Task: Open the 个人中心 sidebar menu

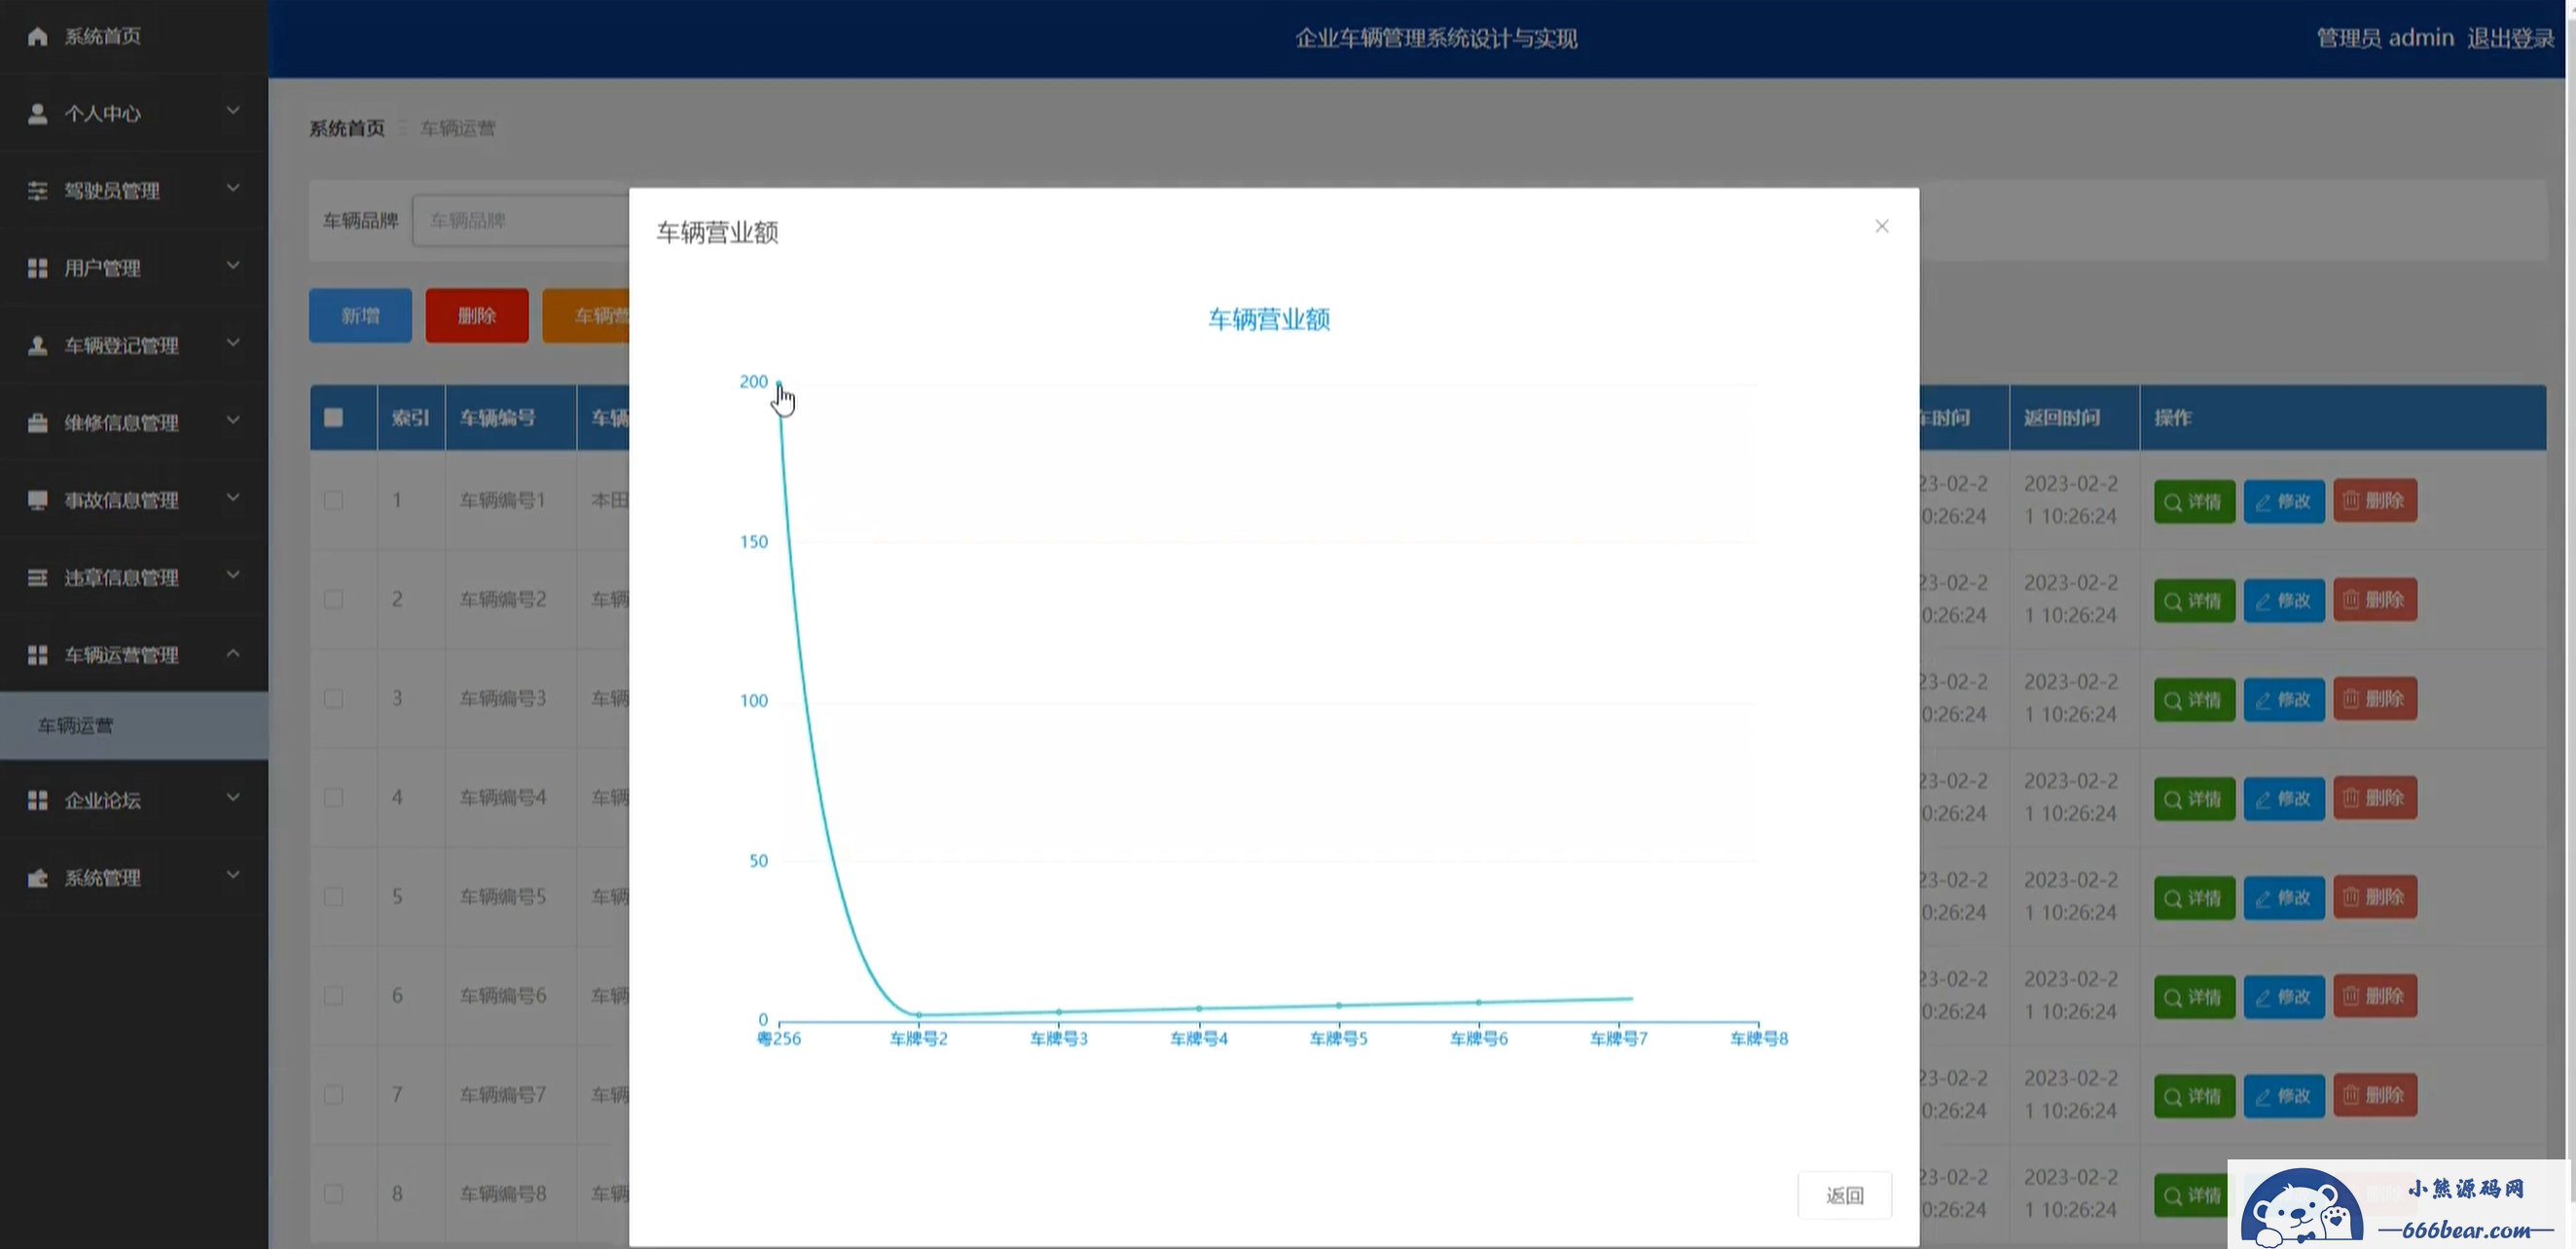Action: 134,114
